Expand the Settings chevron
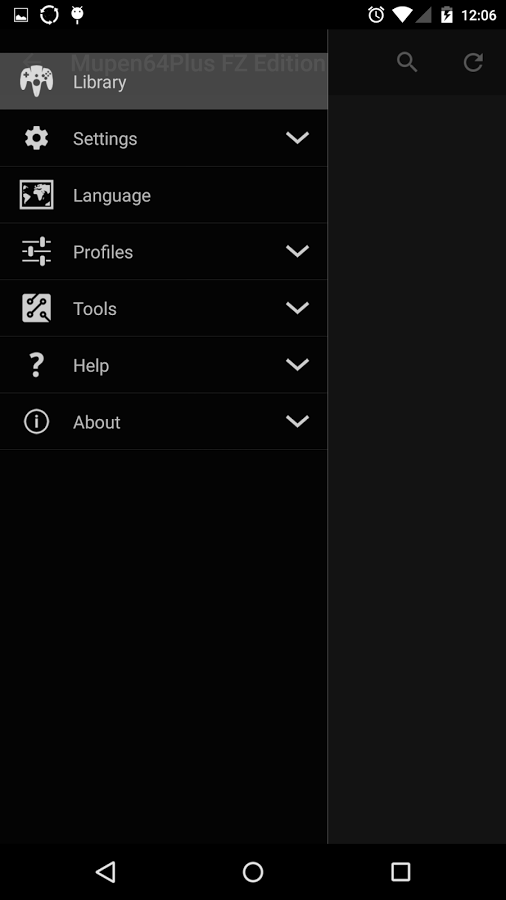Image resolution: width=506 pixels, height=900 pixels. coord(297,138)
